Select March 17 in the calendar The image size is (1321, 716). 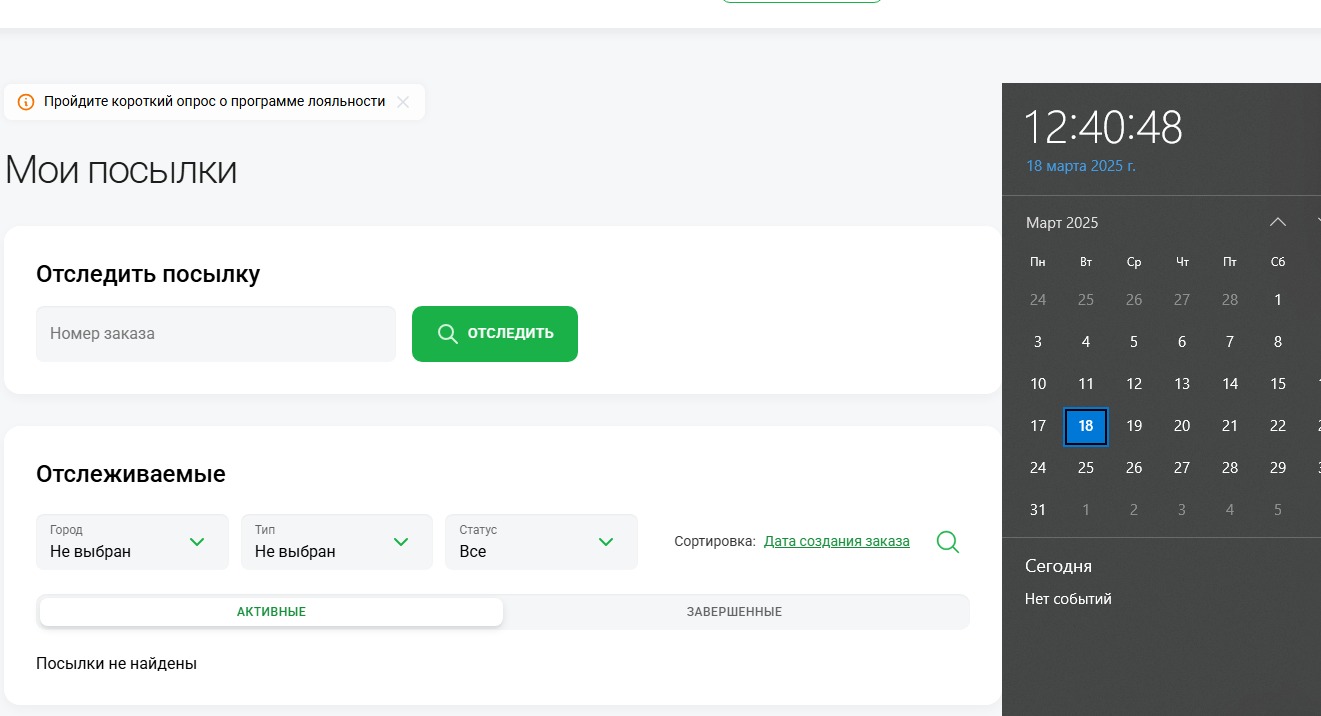tap(1038, 426)
